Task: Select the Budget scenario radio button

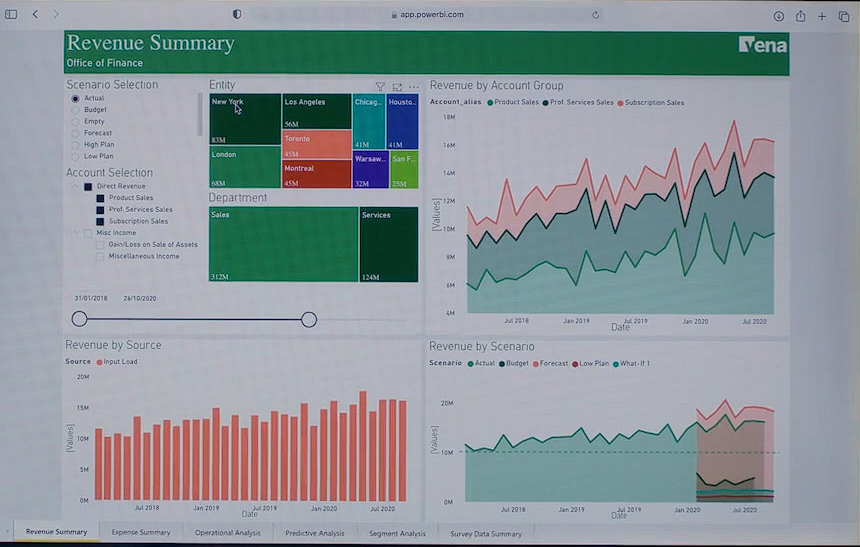Action: point(75,110)
